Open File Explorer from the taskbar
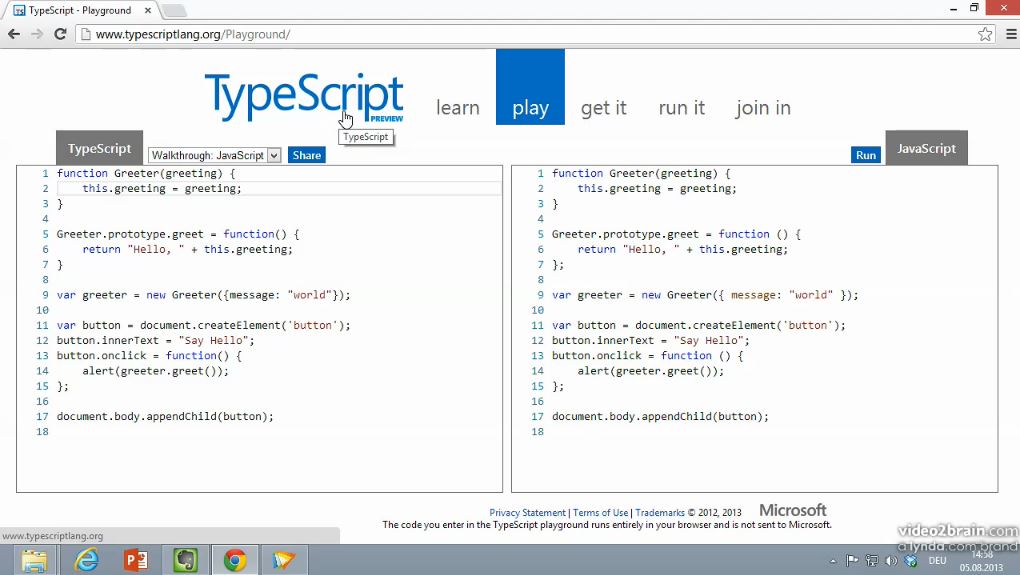This screenshot has width=1020, height=575. 34,560
